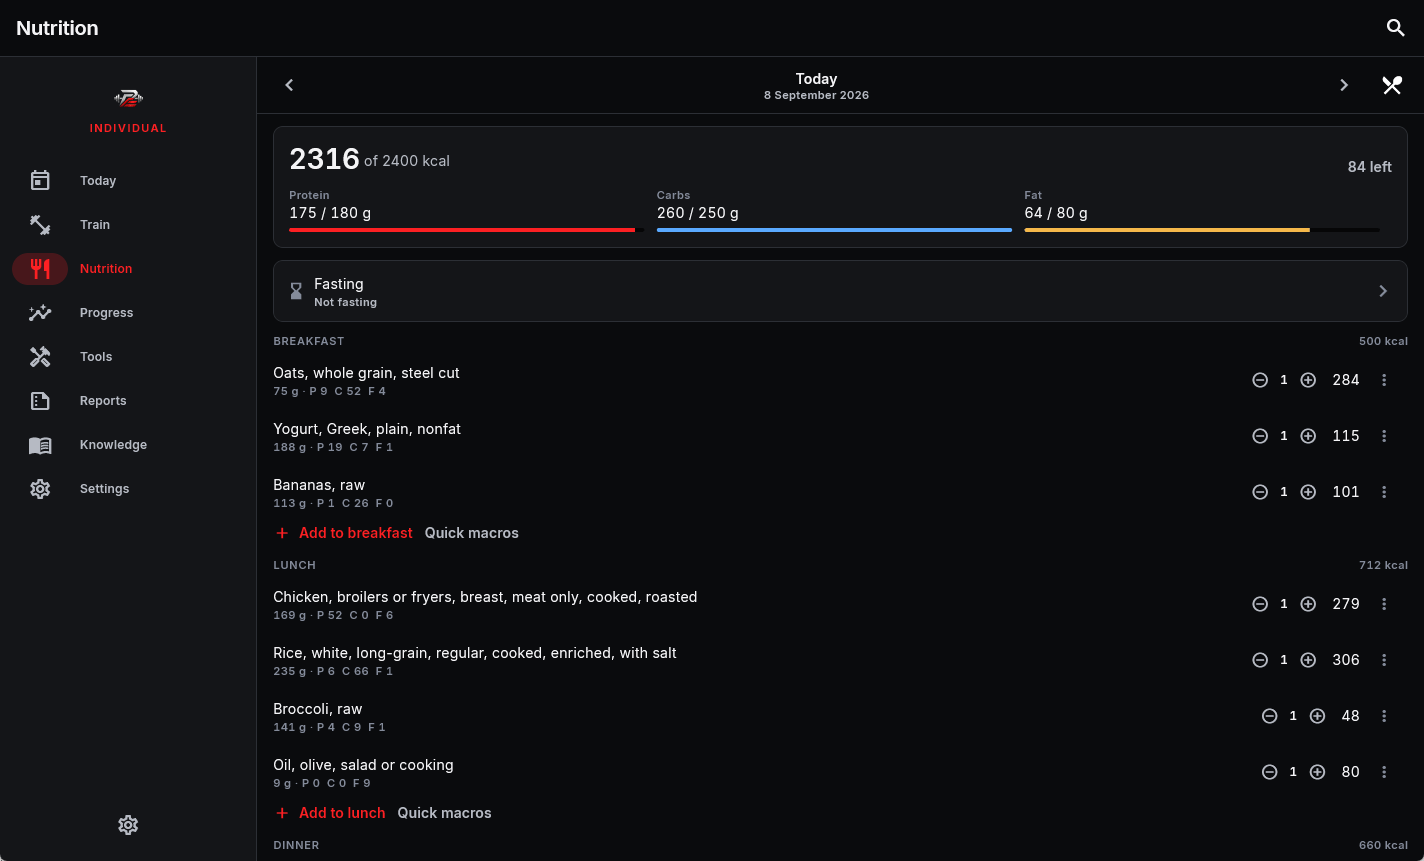Open the more options menu for white Rice
The width and height of the screenshot is (1424, 861).
(x=1384, y=660)
